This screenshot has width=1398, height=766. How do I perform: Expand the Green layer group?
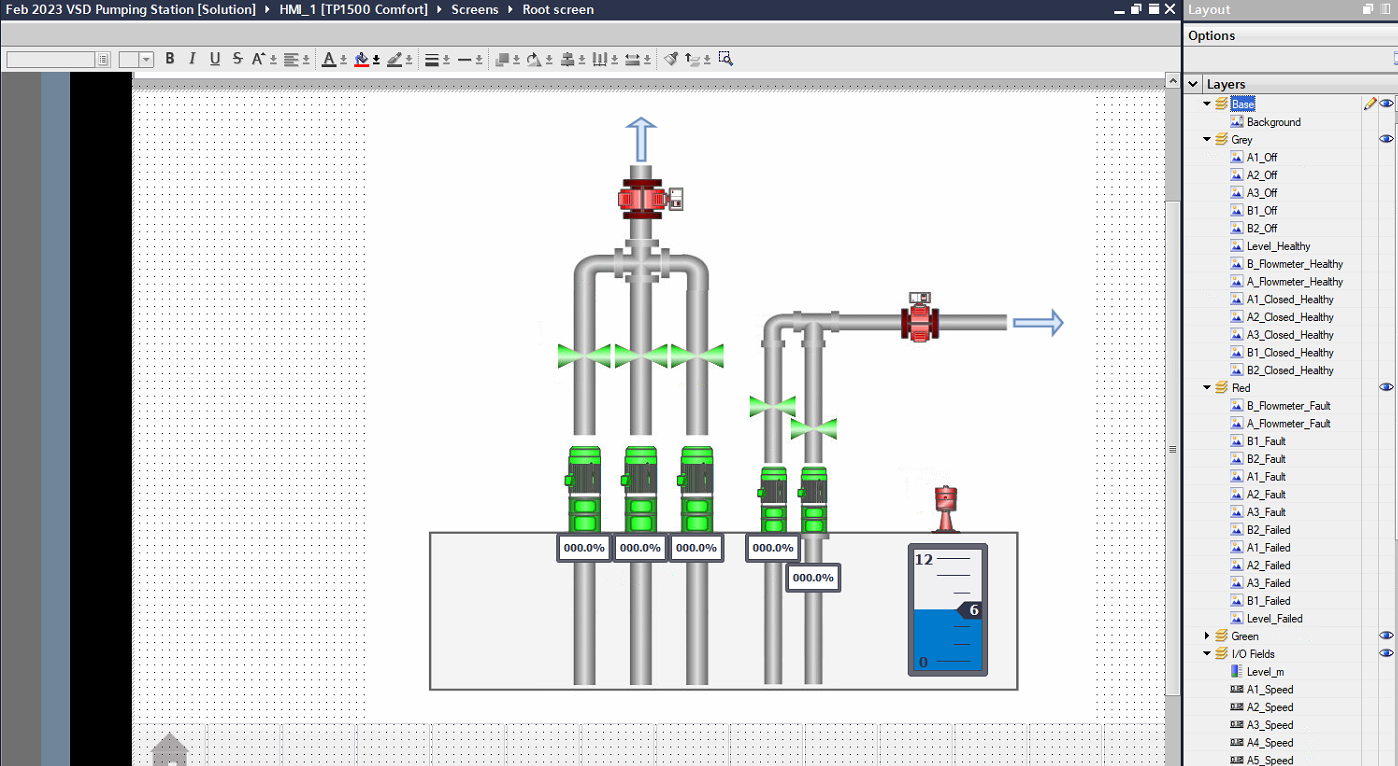coord(1207,636)
